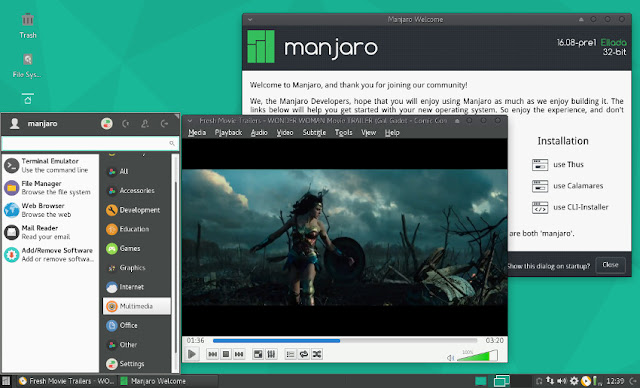
Task: Open VLC View menu
Action: coord(368,133)
